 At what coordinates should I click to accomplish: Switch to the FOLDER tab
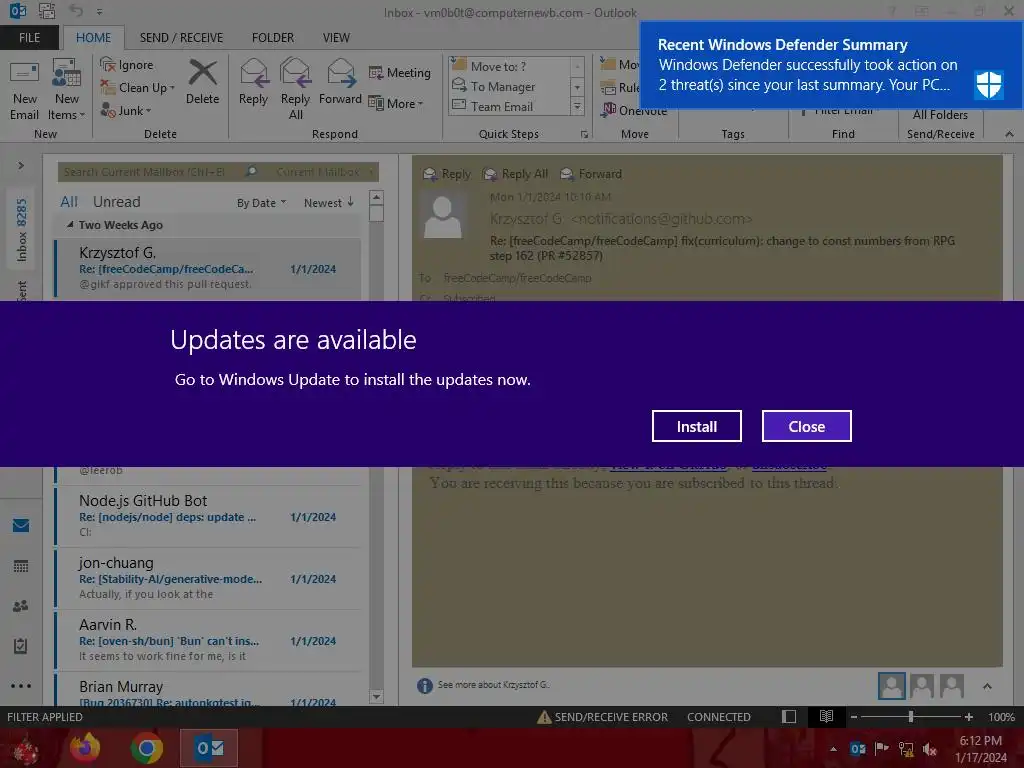pos(273,37)
